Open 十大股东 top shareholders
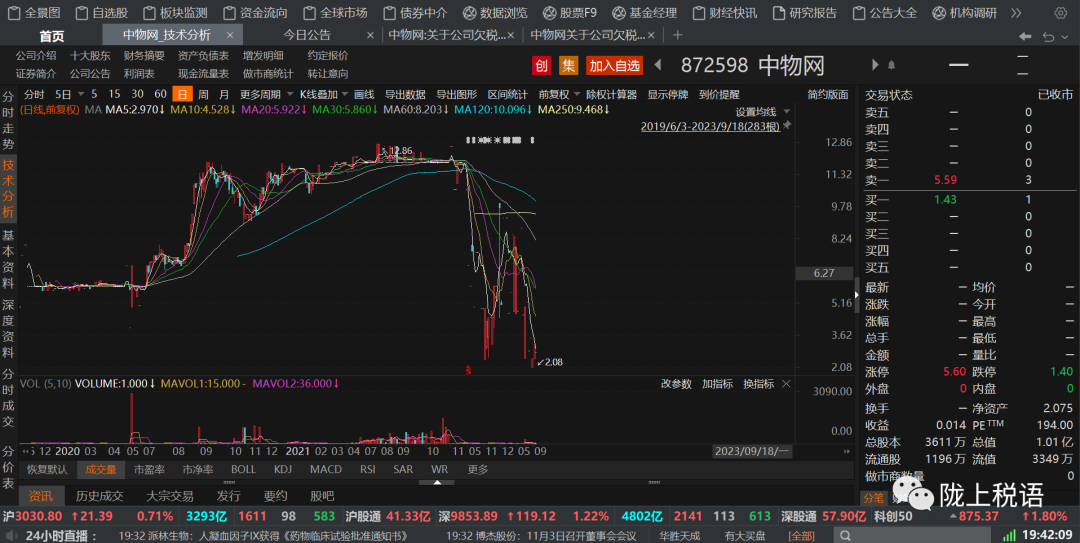Viewport: 1080px width, 543px height. (x=90, y=56)
